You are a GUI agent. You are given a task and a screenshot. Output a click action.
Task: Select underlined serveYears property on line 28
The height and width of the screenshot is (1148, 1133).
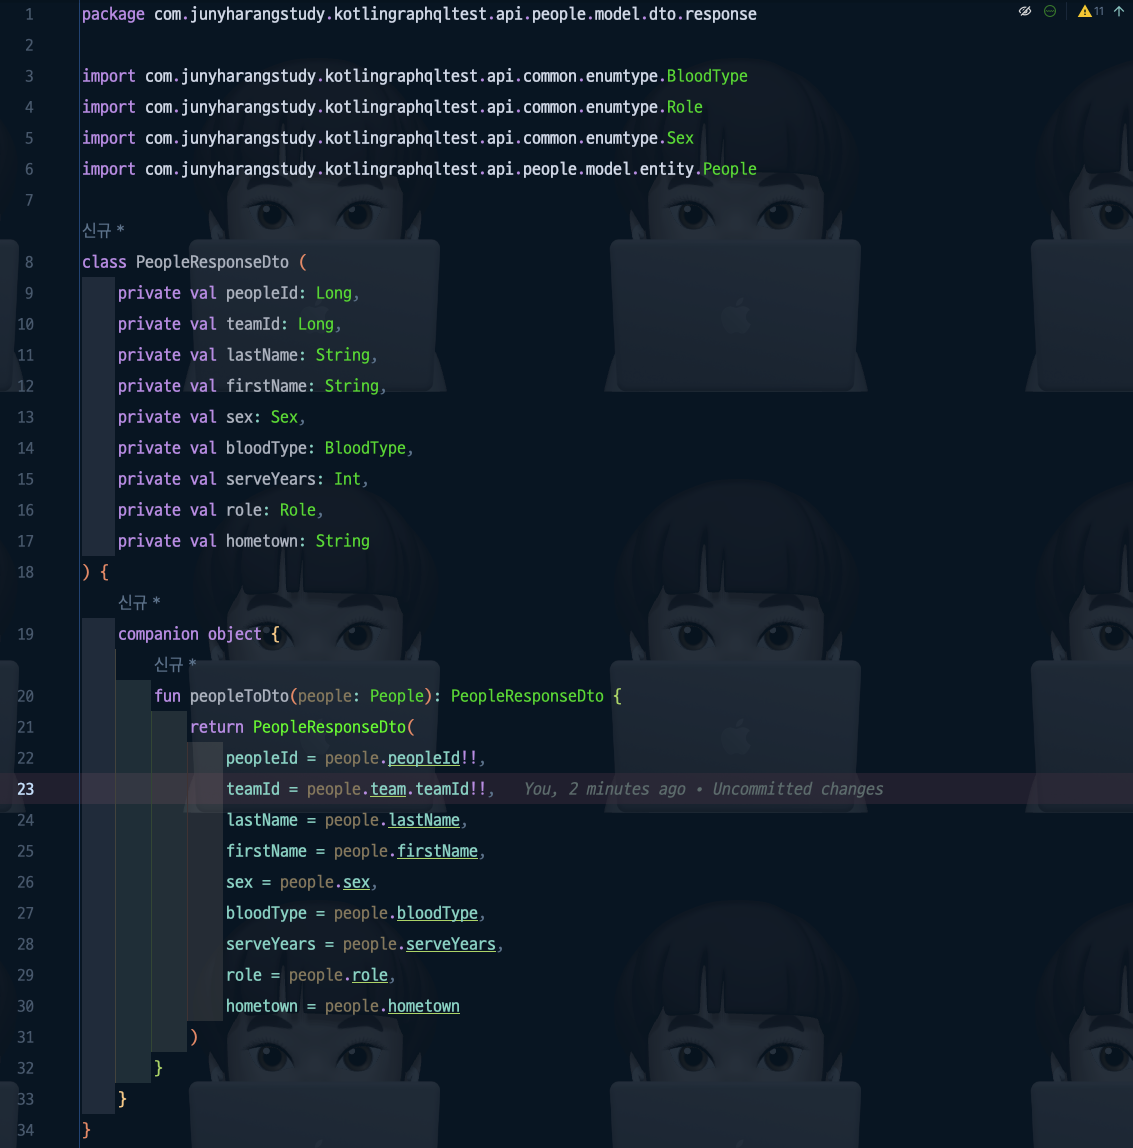451,944
